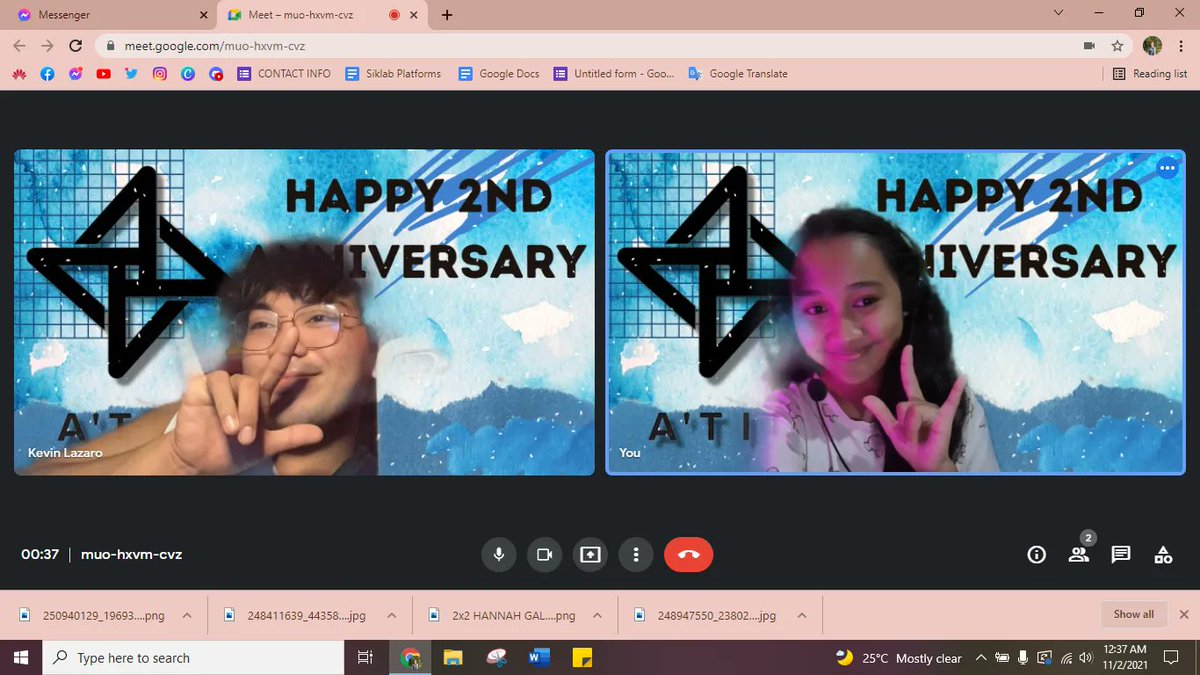The height and width of the screenshot is (675, 1200).
Task: Open Untitled form bookmark
Action: click(x=614, y=73)
